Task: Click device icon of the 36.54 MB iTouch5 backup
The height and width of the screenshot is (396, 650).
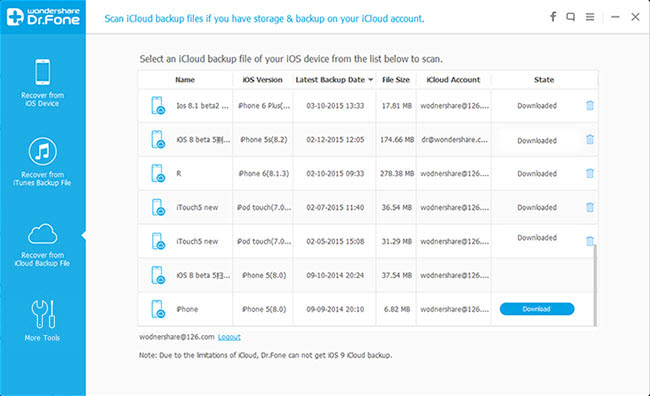Action: pos(158,207)
